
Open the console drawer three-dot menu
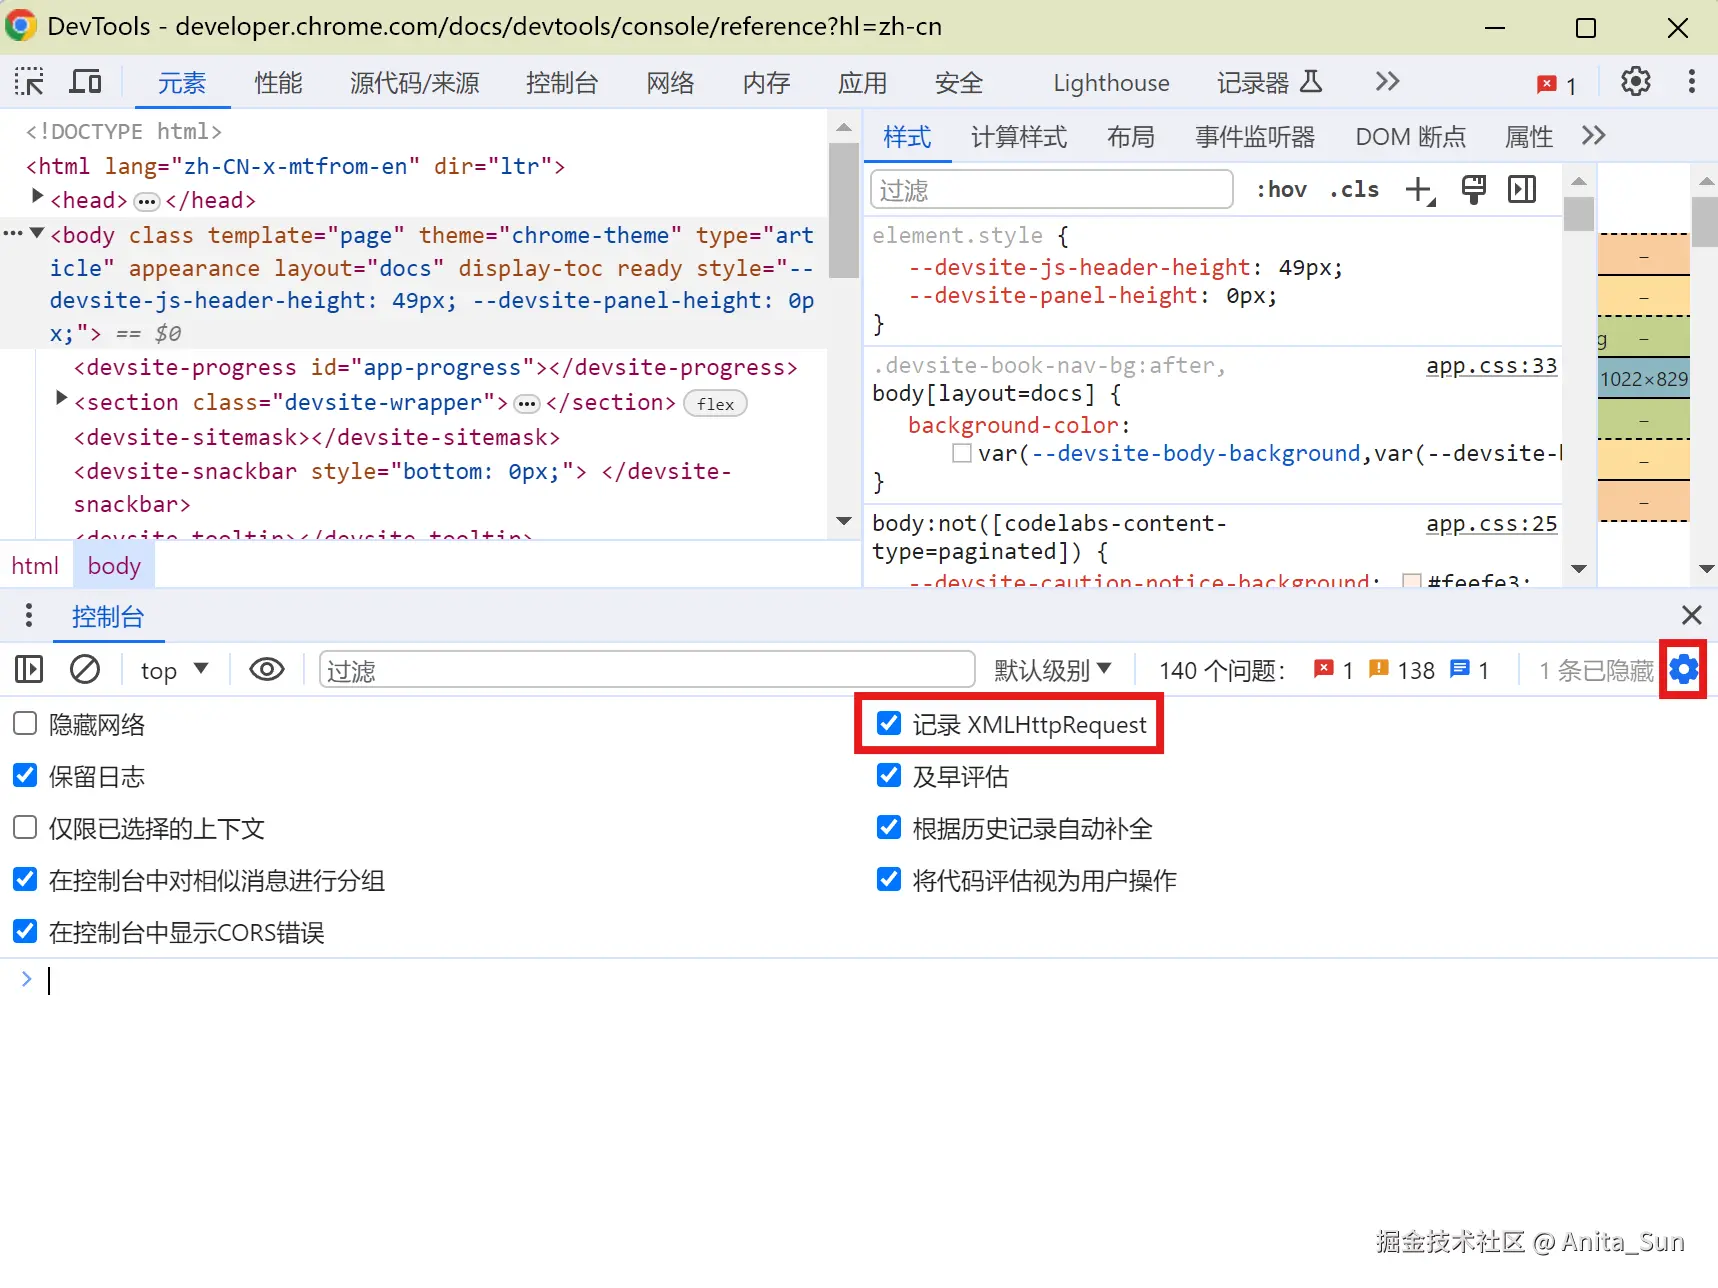click(x=29, y=616)
